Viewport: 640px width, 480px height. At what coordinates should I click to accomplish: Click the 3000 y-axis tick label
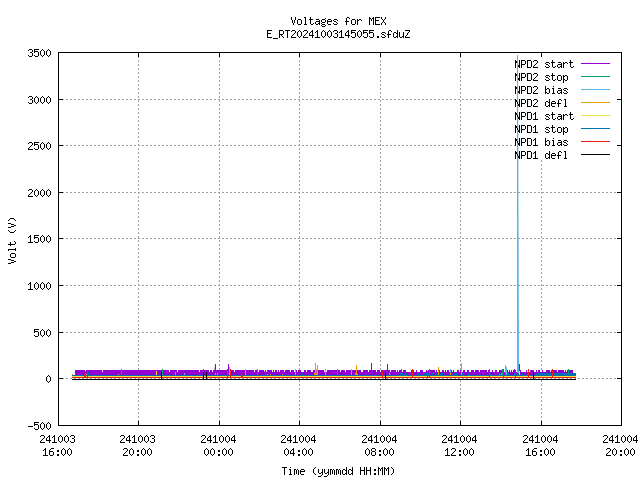click(39, 100)
